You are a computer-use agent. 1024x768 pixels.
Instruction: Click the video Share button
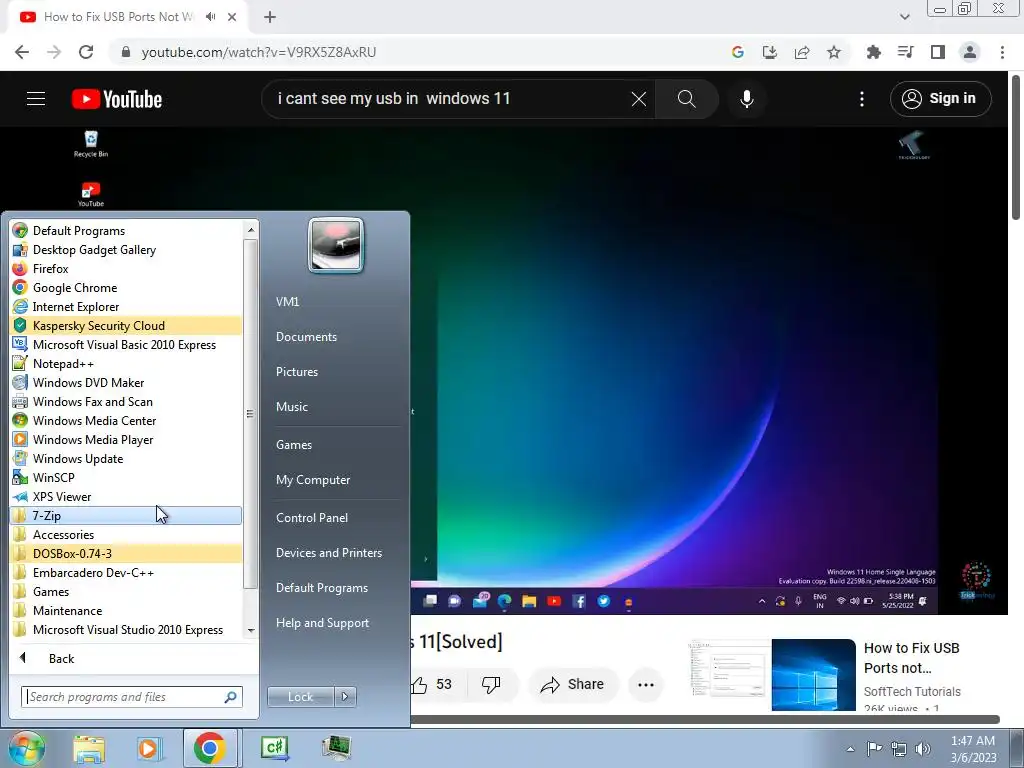coord(573,684)
